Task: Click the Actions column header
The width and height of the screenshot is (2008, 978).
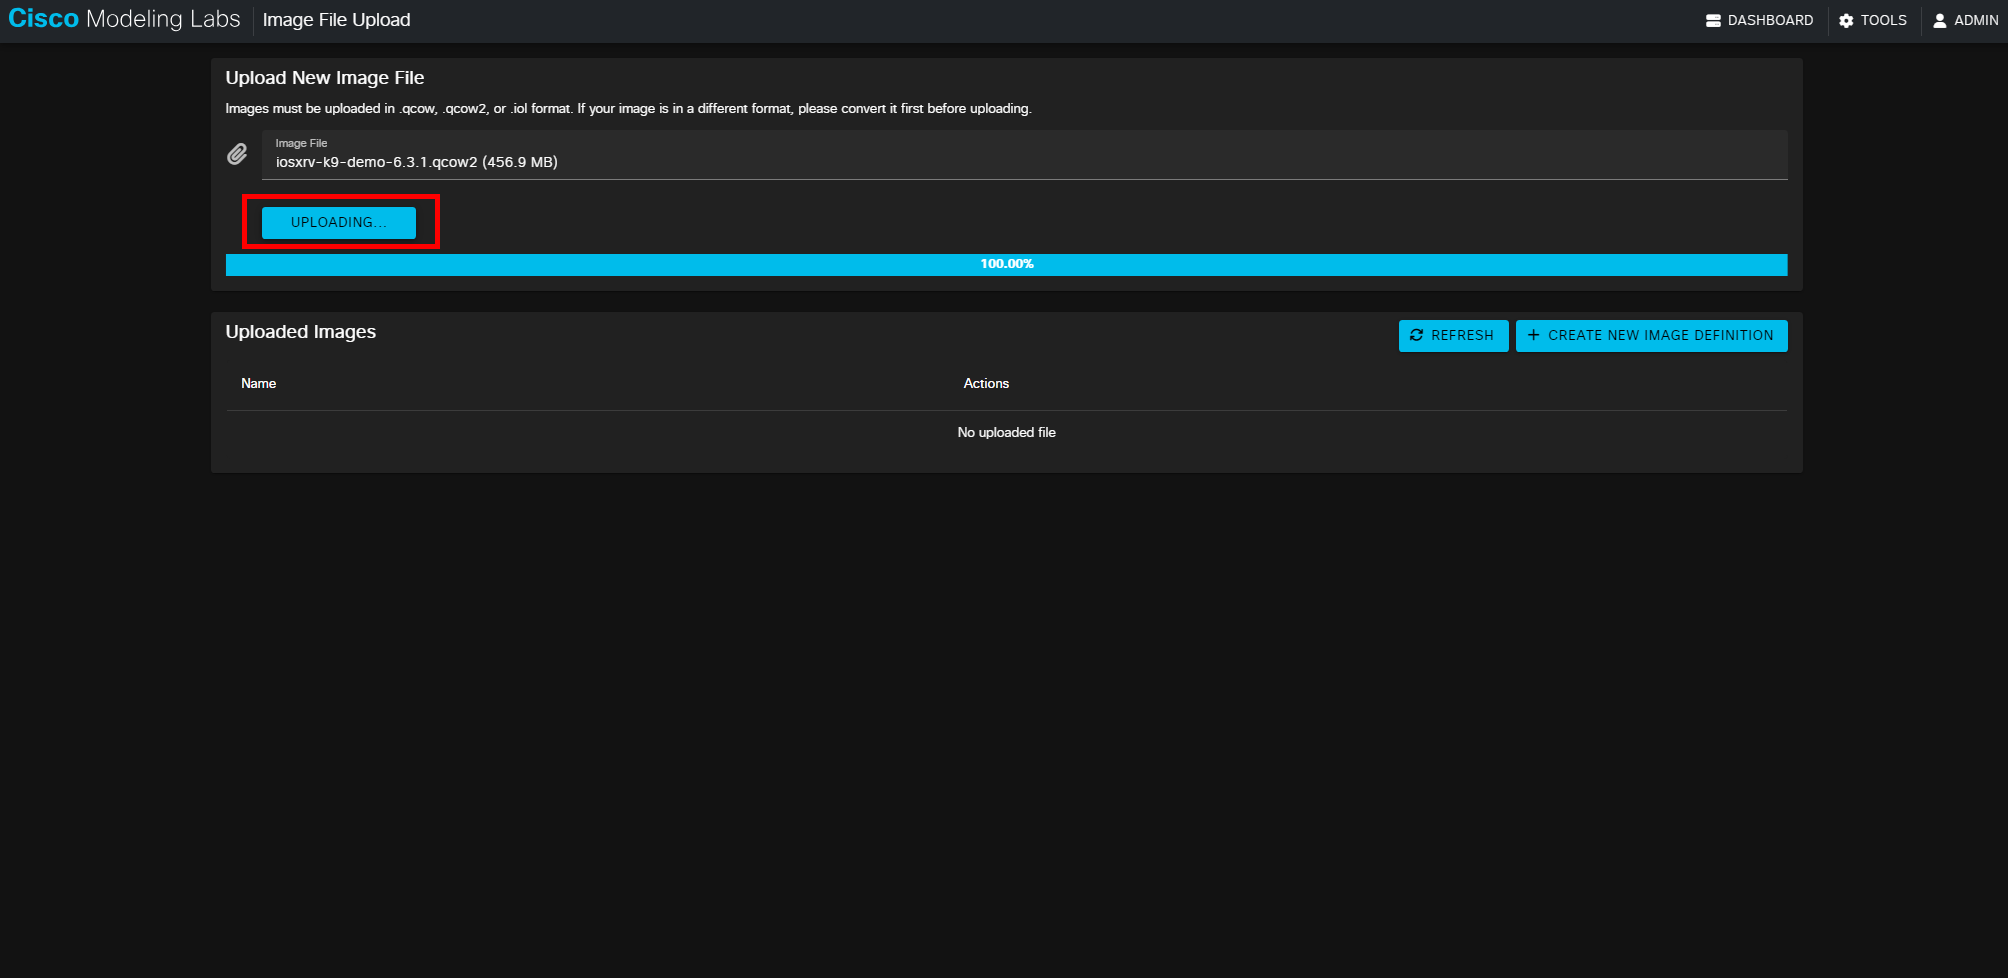Action: point(986,383)
